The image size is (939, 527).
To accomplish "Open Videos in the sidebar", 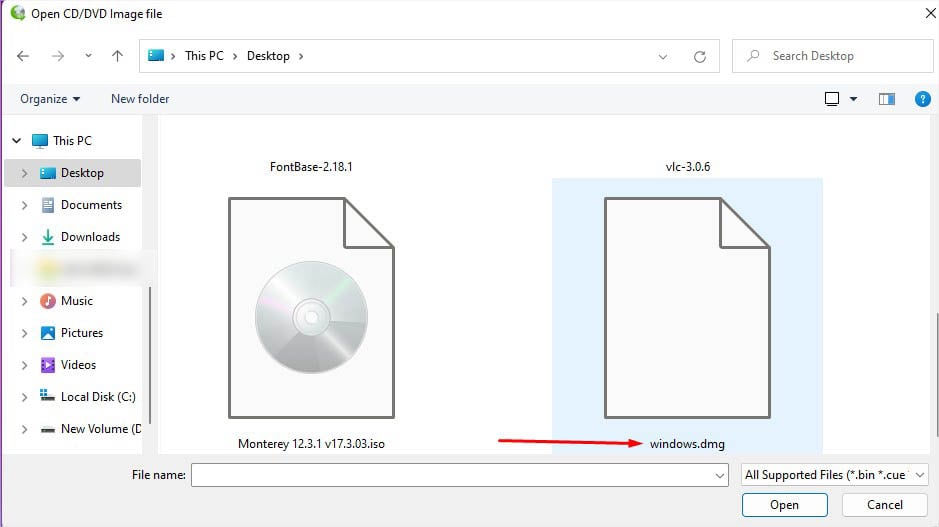I will pyautogui.click(x=78, y=364).
